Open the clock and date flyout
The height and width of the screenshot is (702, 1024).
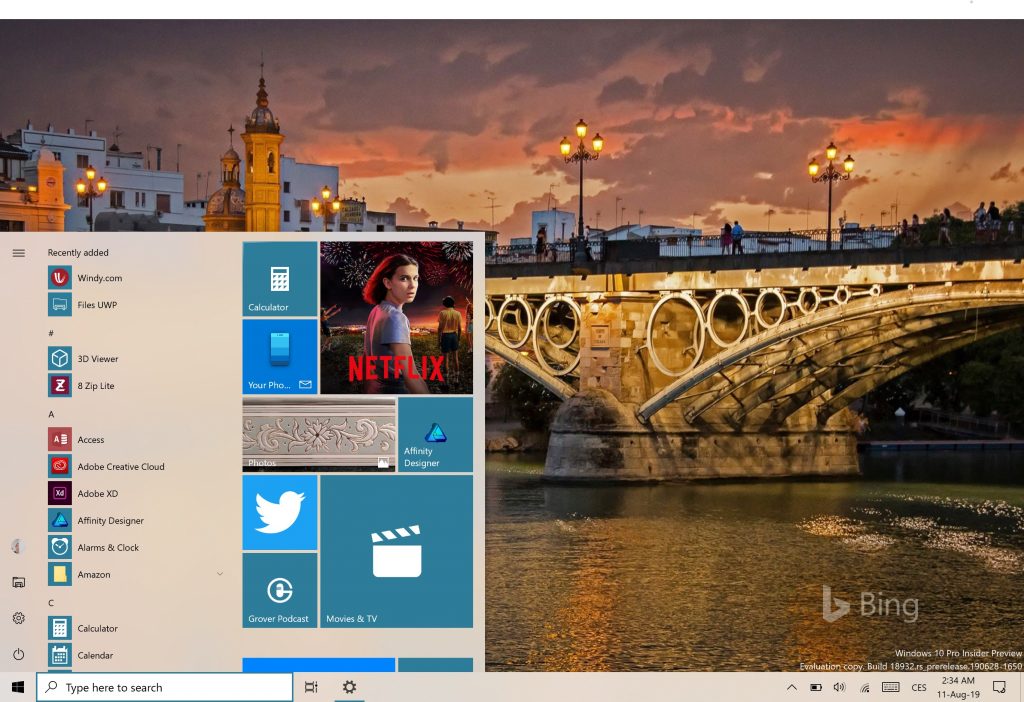coord(959,687)
